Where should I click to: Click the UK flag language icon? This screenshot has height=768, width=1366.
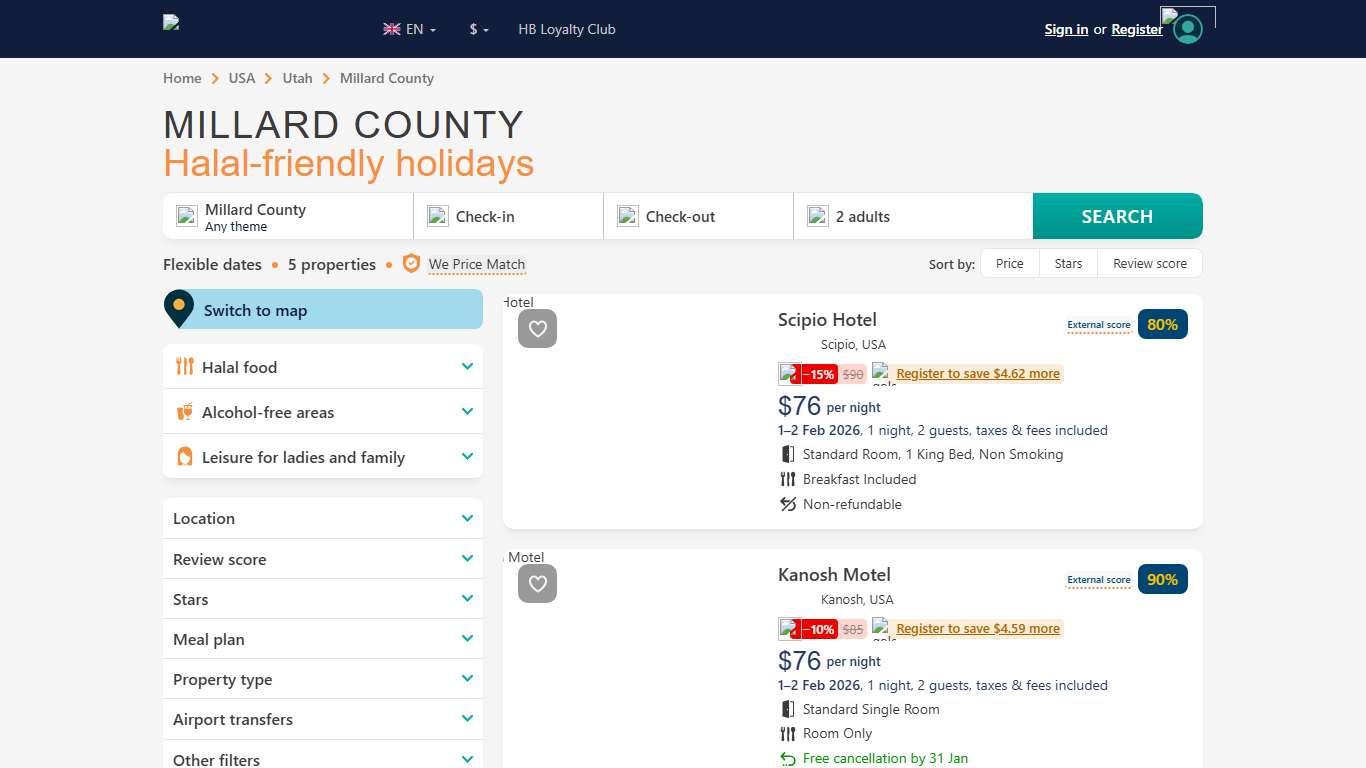(x=391, y=29)
